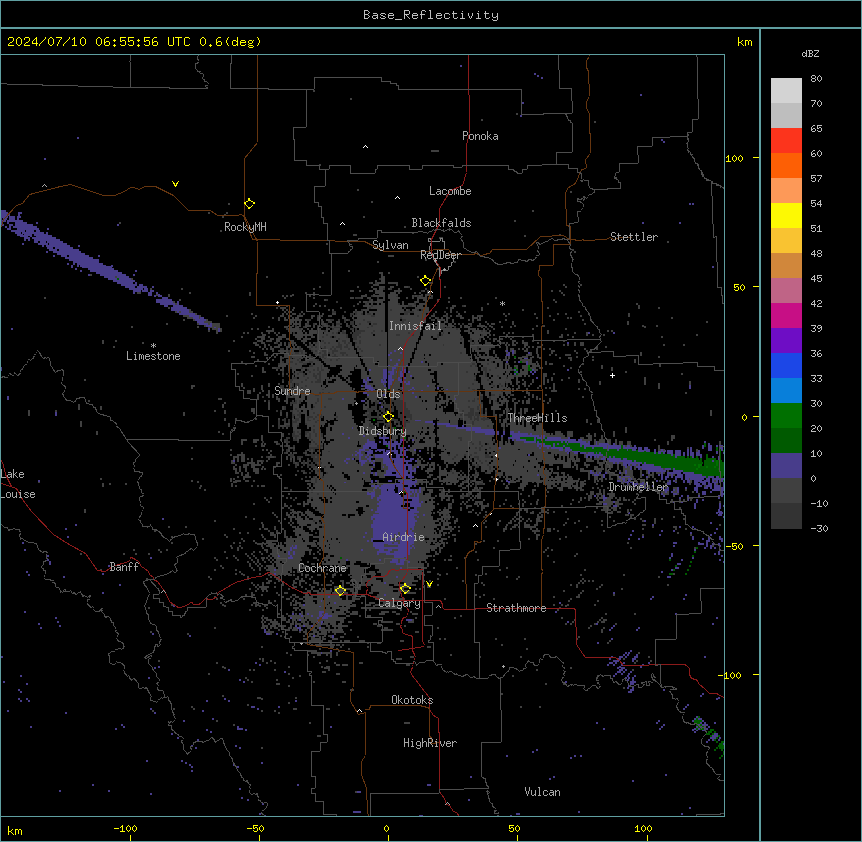The width and height of the screenshot is (862, 842).
Task: Click the -100 tick on the bottom axis
Action: pyautogui.click(x=125, y=828)
